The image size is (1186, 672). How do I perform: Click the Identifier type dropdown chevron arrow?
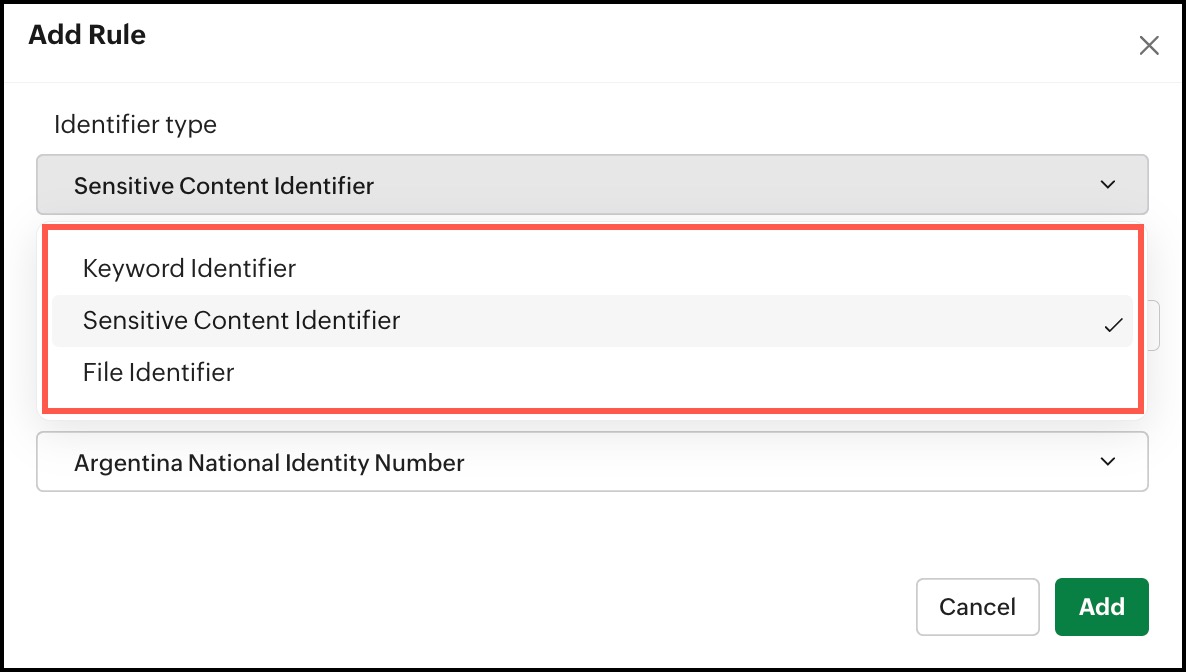[x=1107, y=185]
